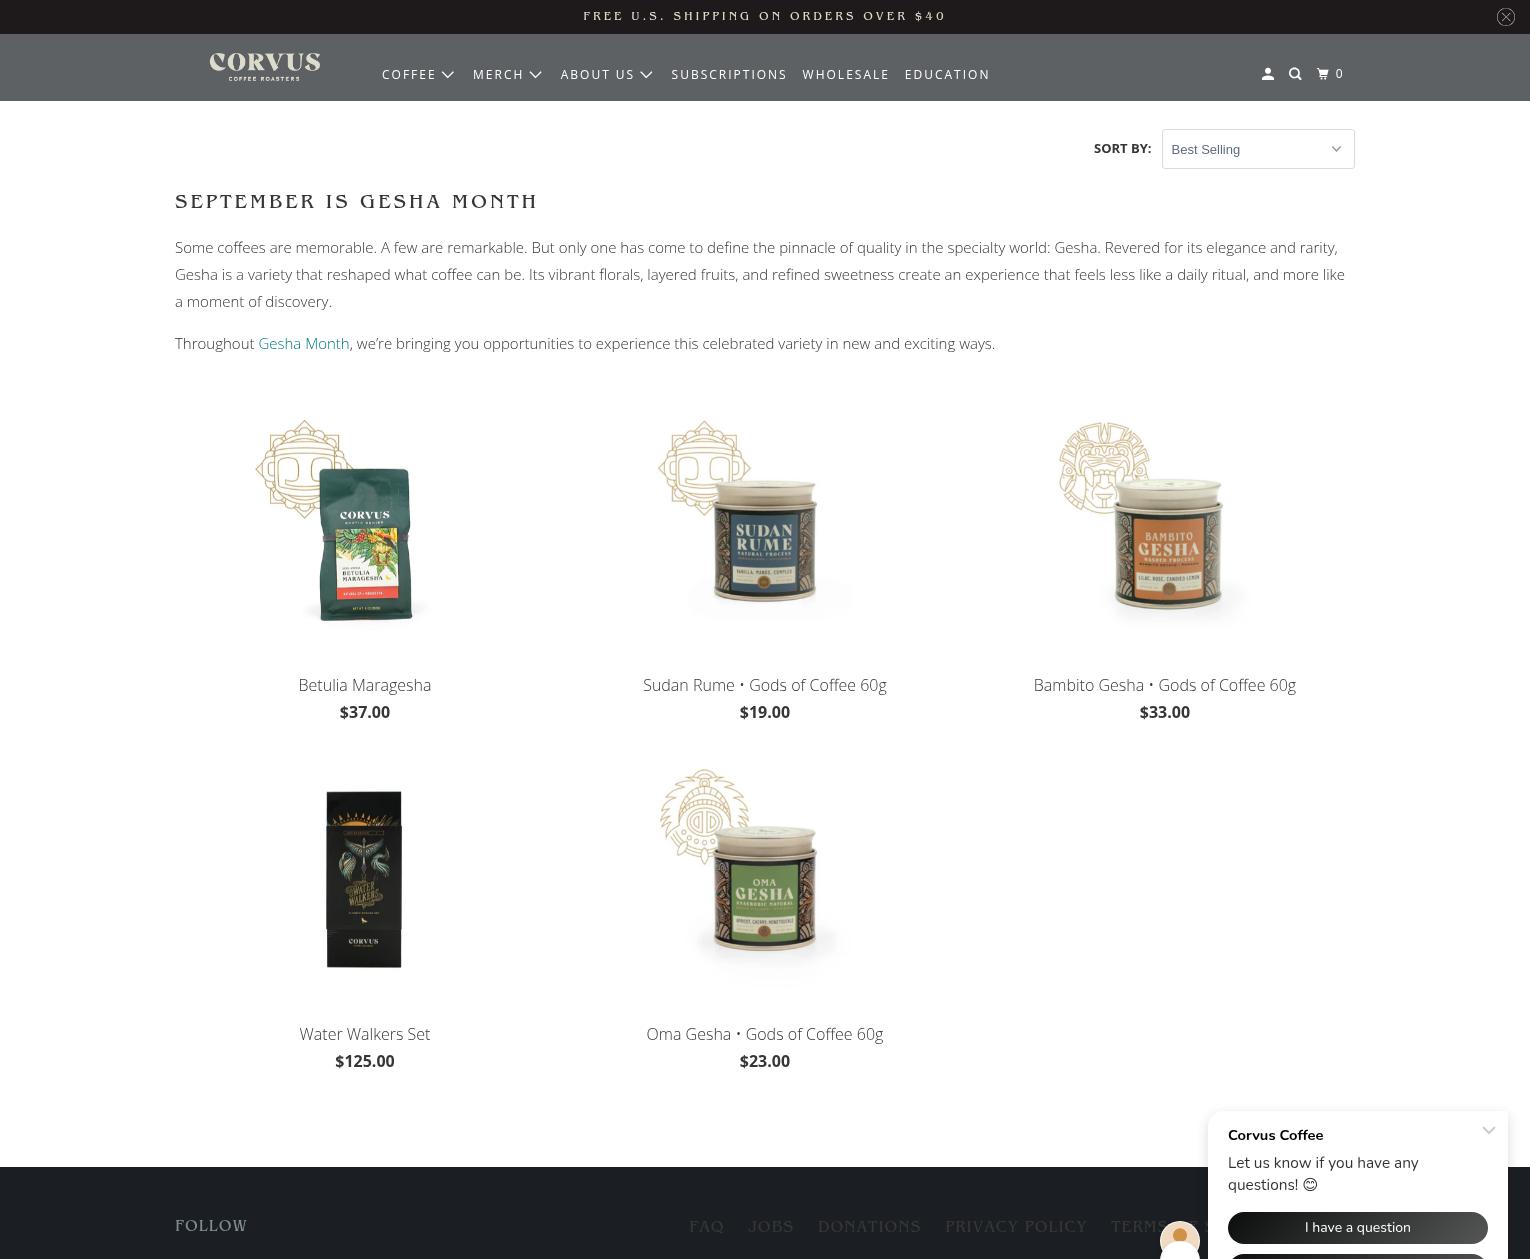
Task: Open the Sort By Best Selling dropdown
Action: [1258, 149]
